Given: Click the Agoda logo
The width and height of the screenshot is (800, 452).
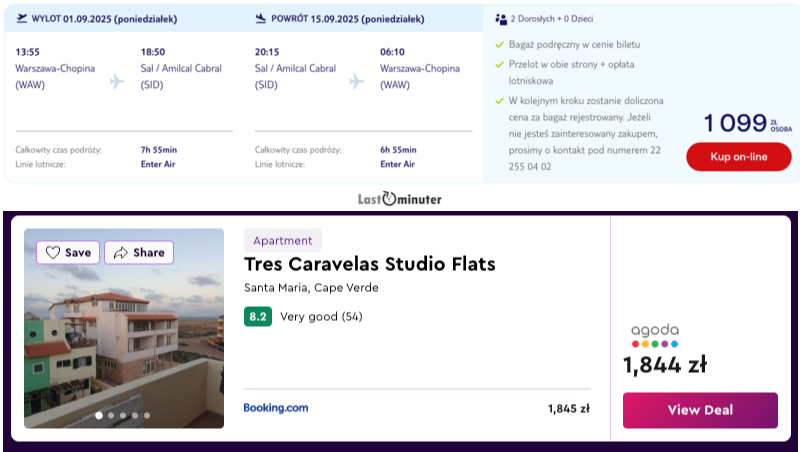Looking at the screenshot, I should (x=655, y=336).
